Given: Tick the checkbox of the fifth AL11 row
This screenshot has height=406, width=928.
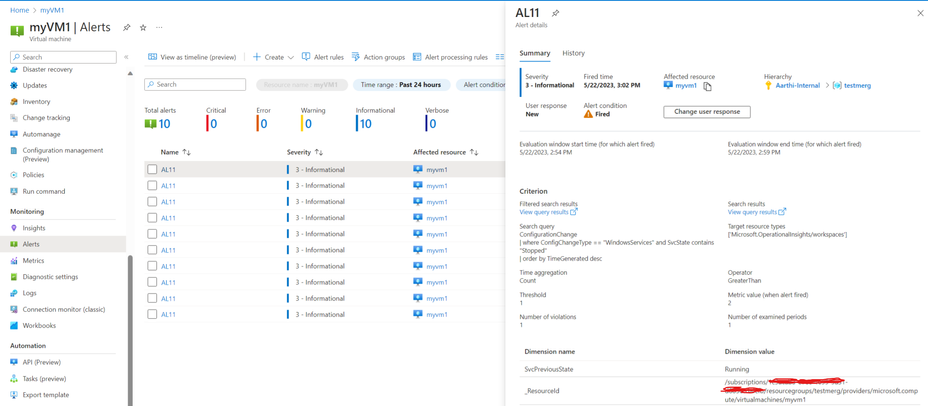Looking at the screenshot, I should pos(152,234).
